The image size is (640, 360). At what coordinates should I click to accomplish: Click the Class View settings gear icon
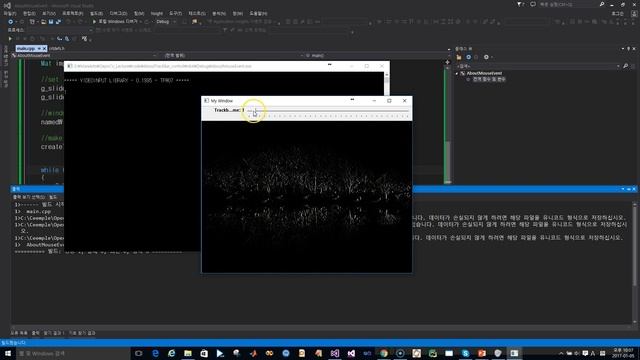point(486,57)
